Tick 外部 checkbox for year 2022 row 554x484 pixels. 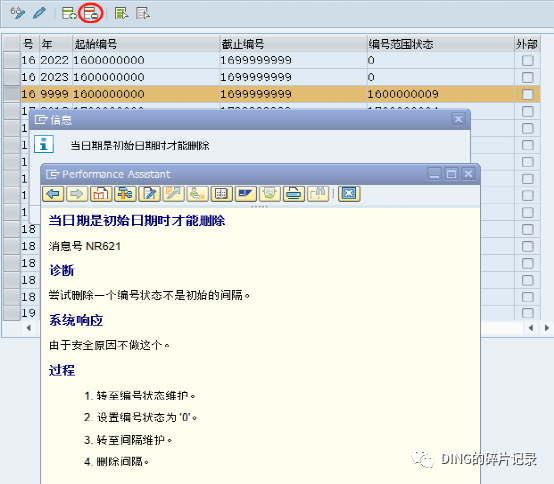coord(528,60)
